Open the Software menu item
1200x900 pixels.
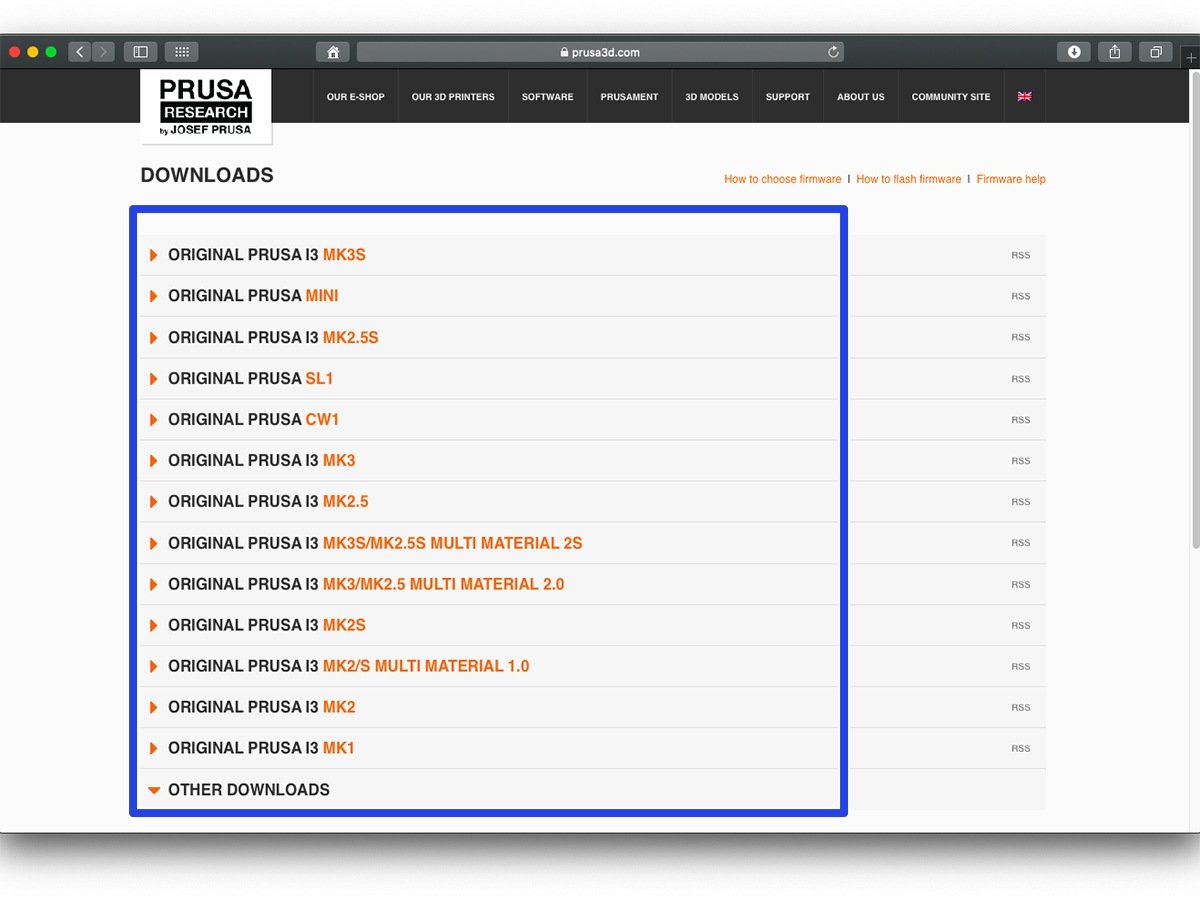click(x=547, y=97)
